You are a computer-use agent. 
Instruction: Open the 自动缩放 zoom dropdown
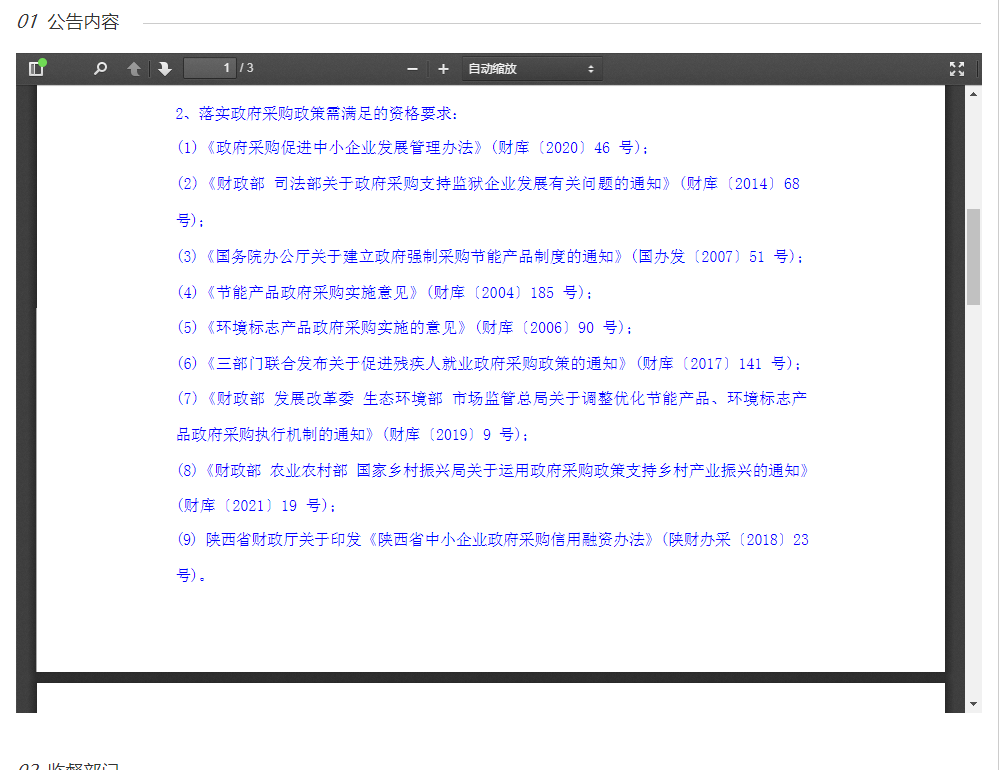click(x=531, y=69)
